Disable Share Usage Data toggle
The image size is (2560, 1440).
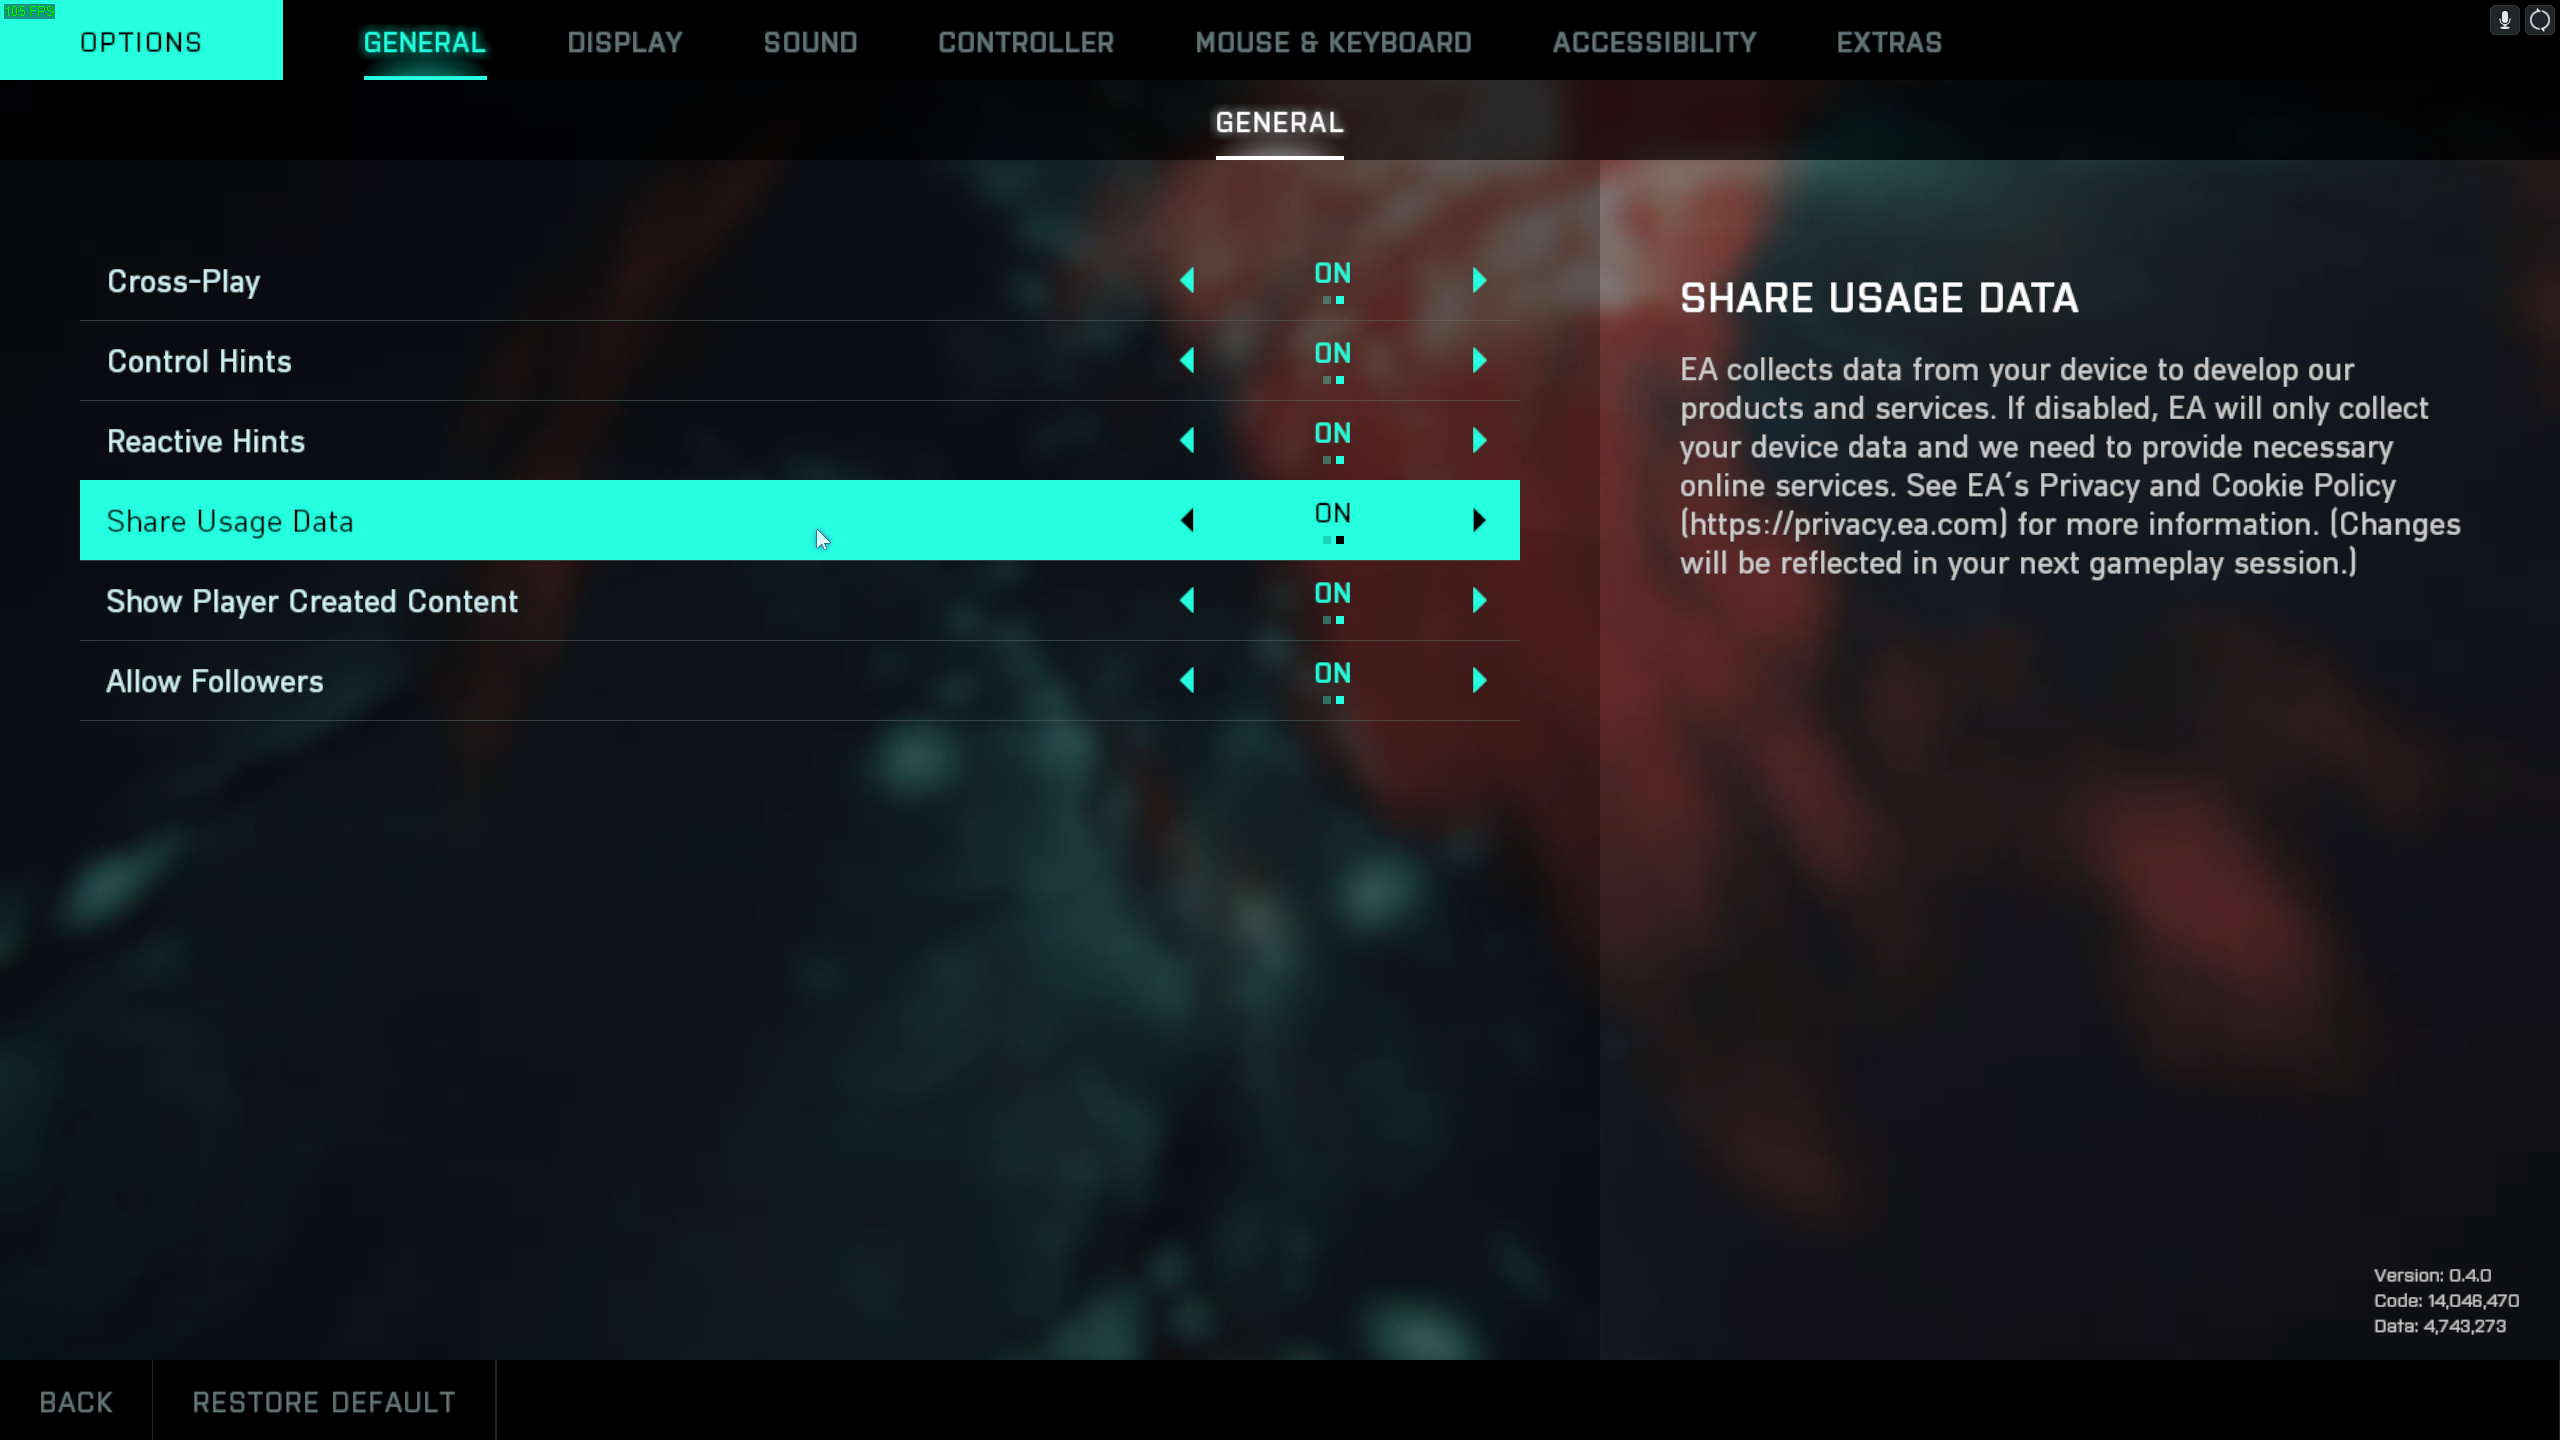pyautogui.click(x=1187, y=520)
